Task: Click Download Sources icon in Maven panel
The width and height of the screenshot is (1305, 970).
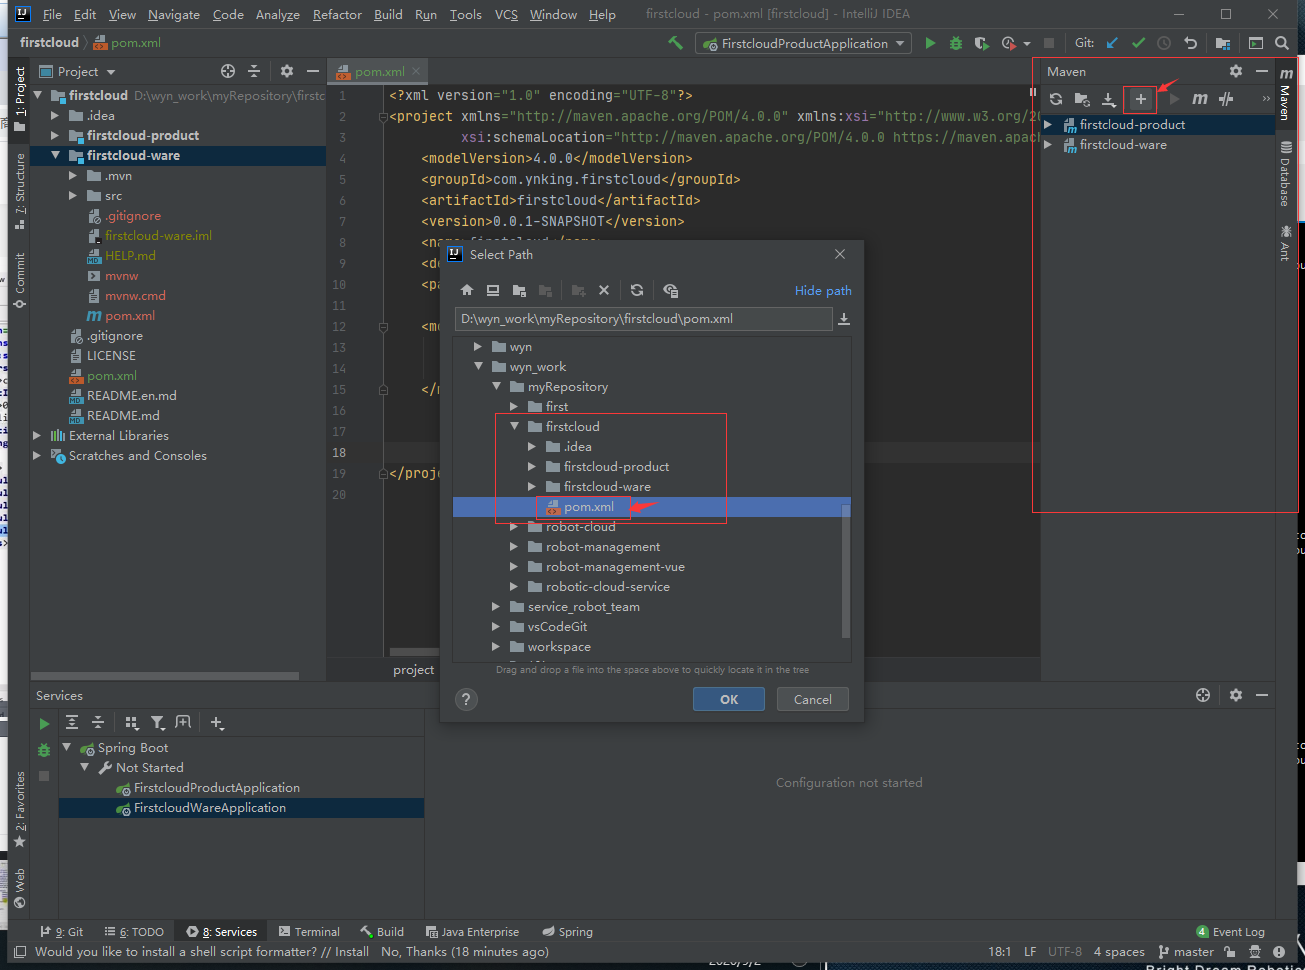Action: [1109, 99]
